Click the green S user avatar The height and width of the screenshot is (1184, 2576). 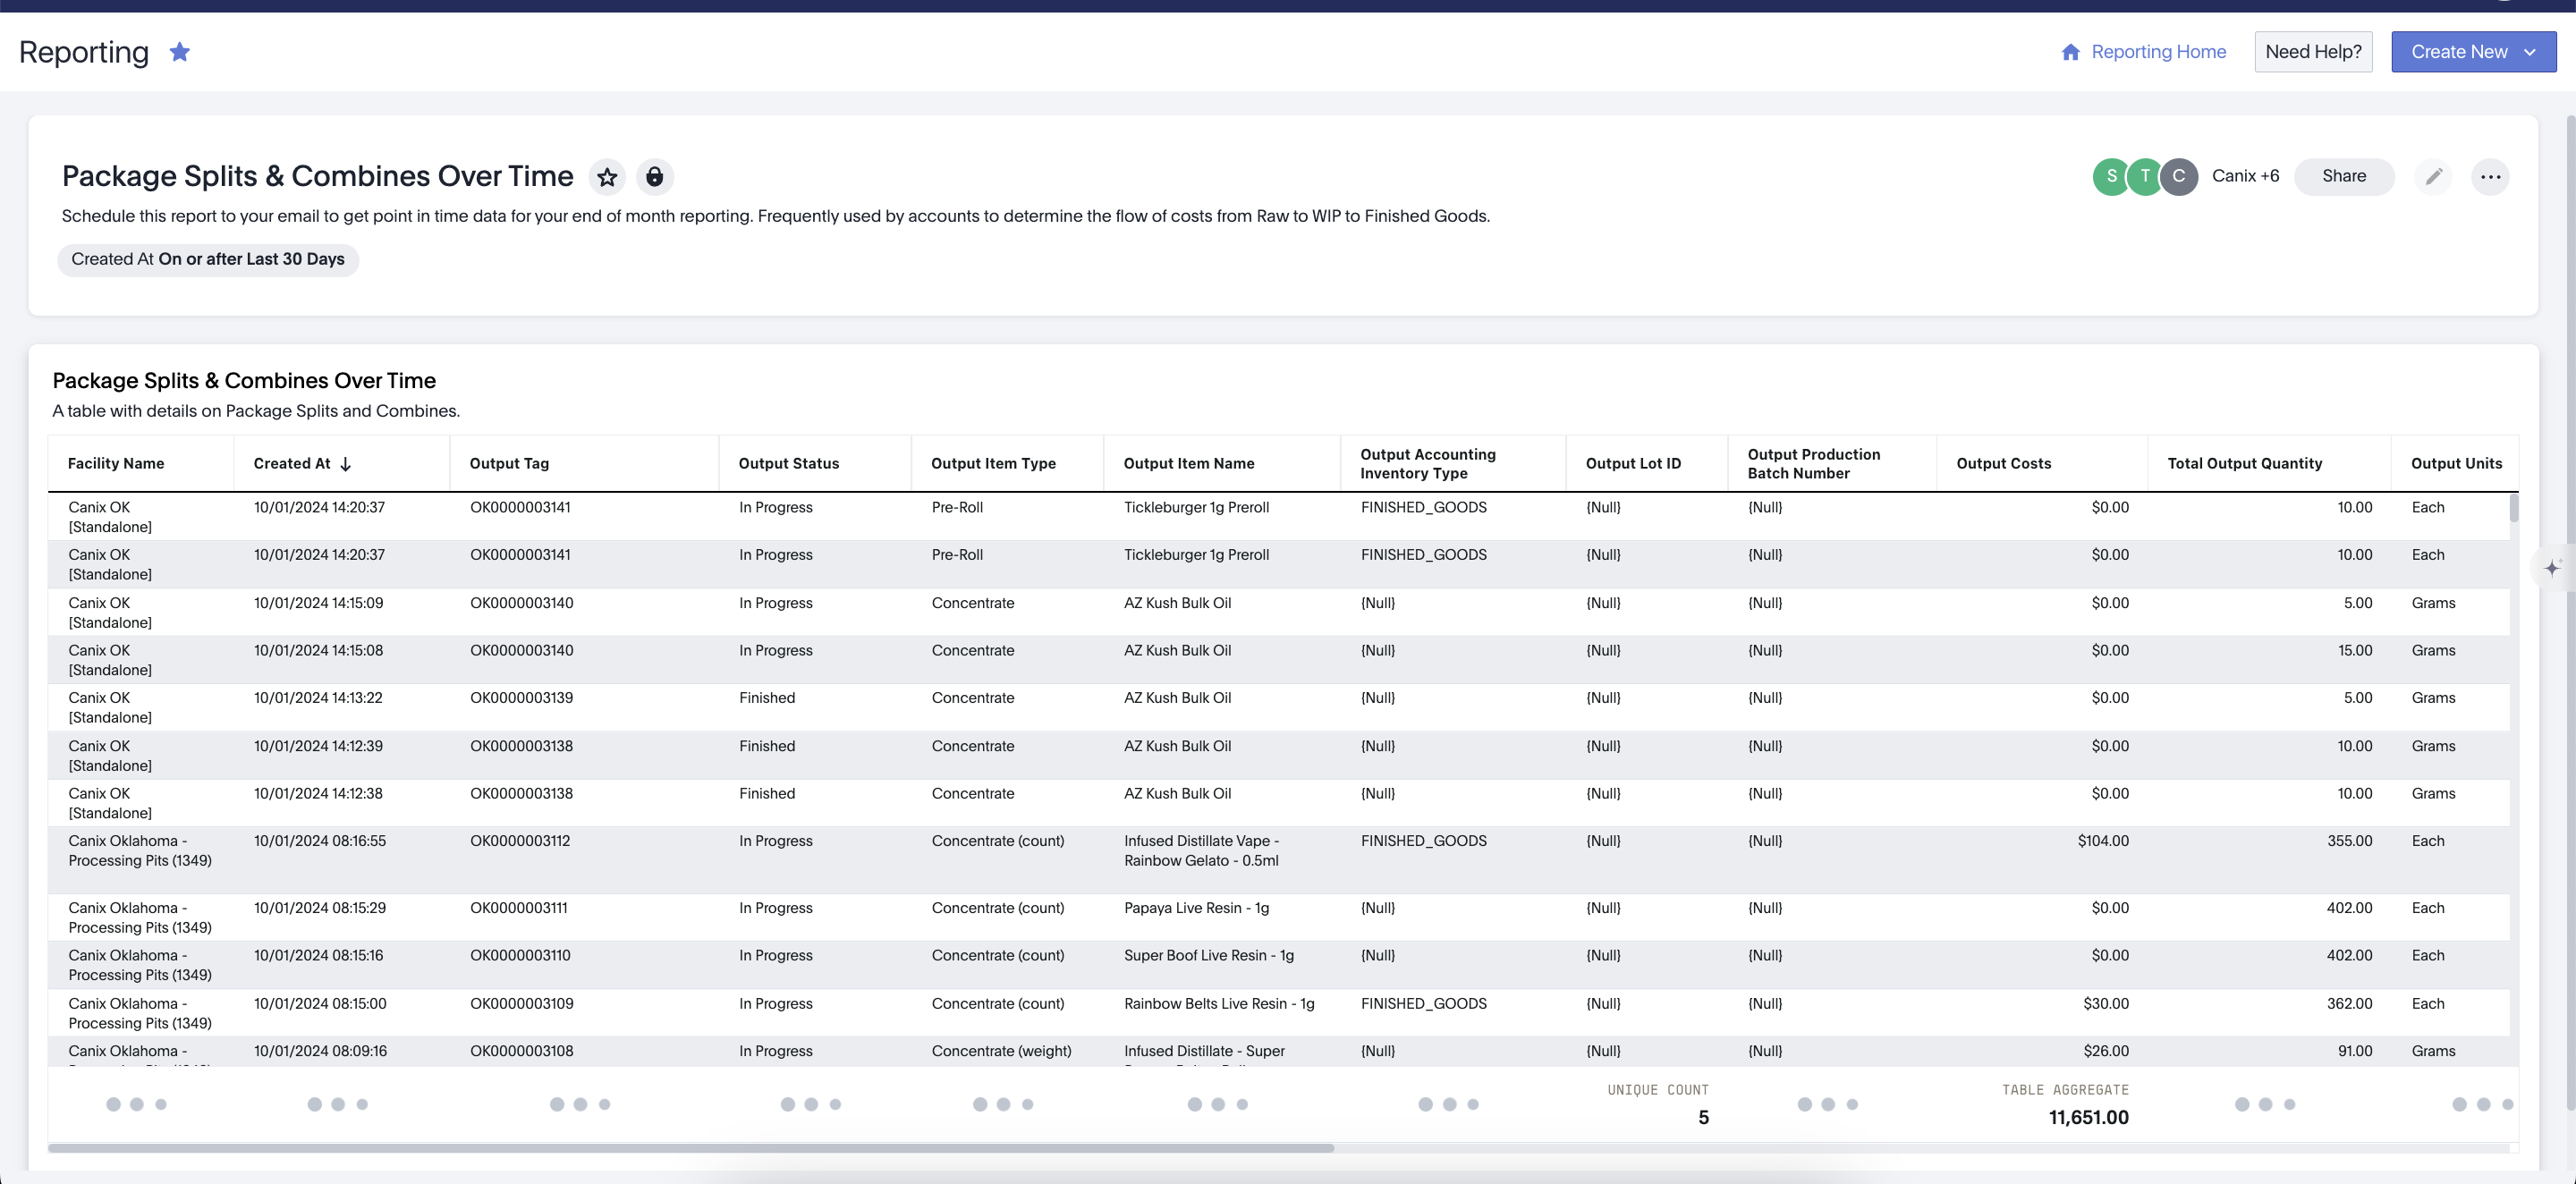click(2110, 176)
